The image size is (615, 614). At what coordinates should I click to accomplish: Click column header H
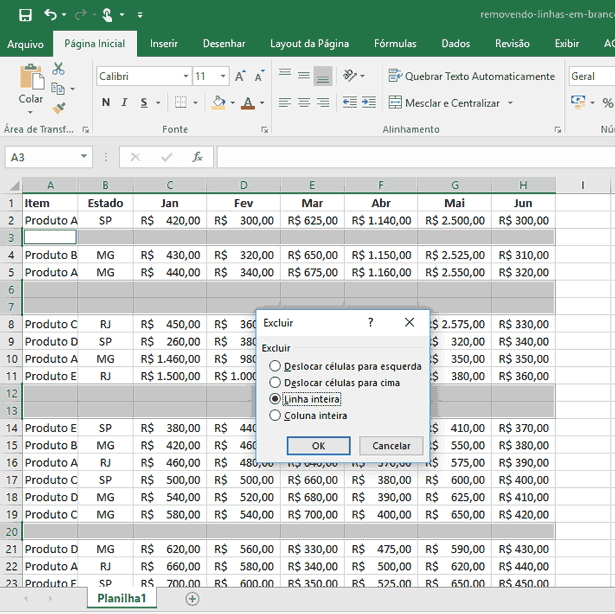point(523,185)
